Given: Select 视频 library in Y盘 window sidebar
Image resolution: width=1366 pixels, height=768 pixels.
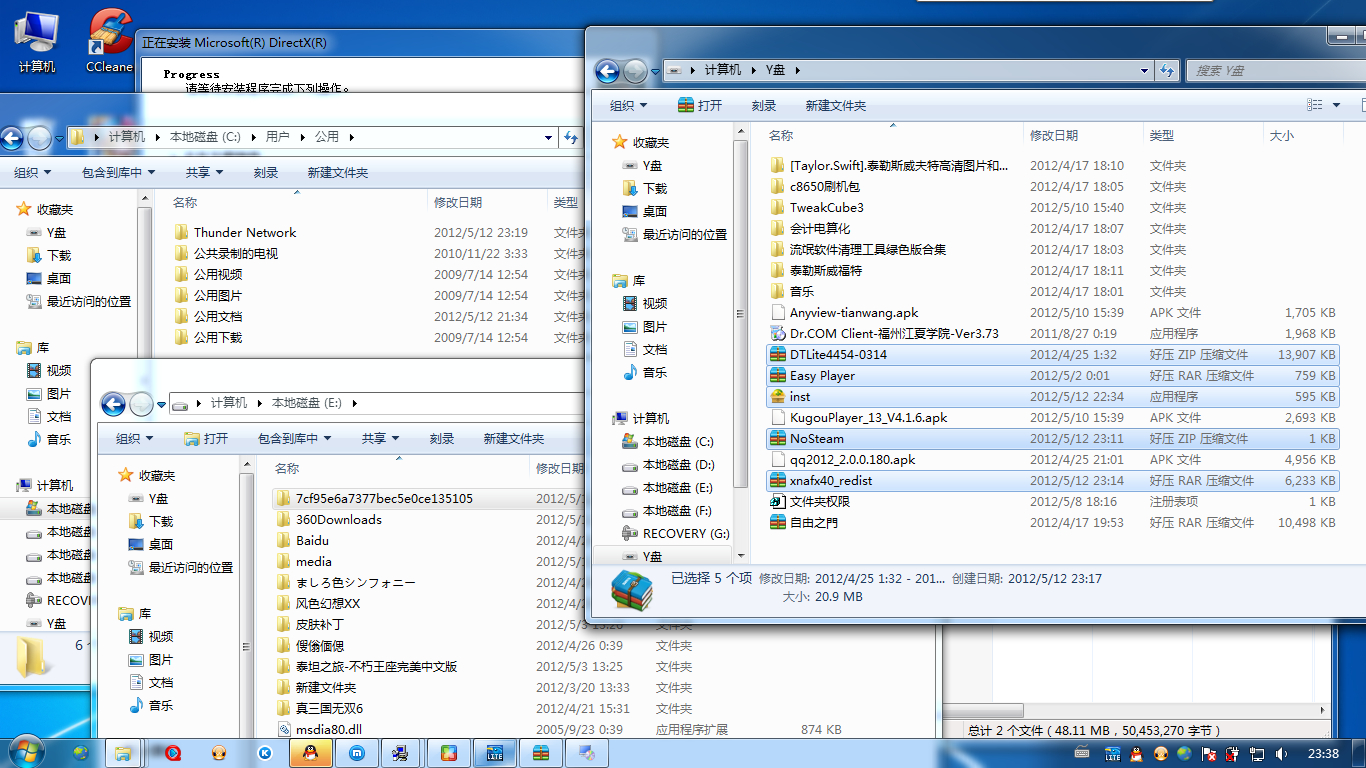Looking at the screenshot, I should coord(645,303).
